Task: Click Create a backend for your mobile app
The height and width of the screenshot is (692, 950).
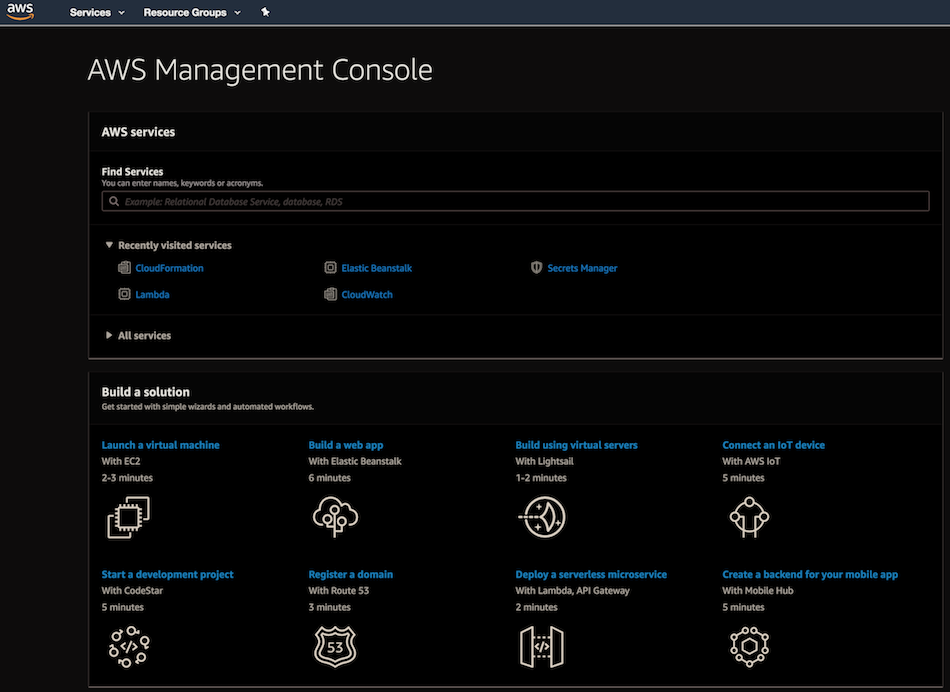Action: point(810,574)
